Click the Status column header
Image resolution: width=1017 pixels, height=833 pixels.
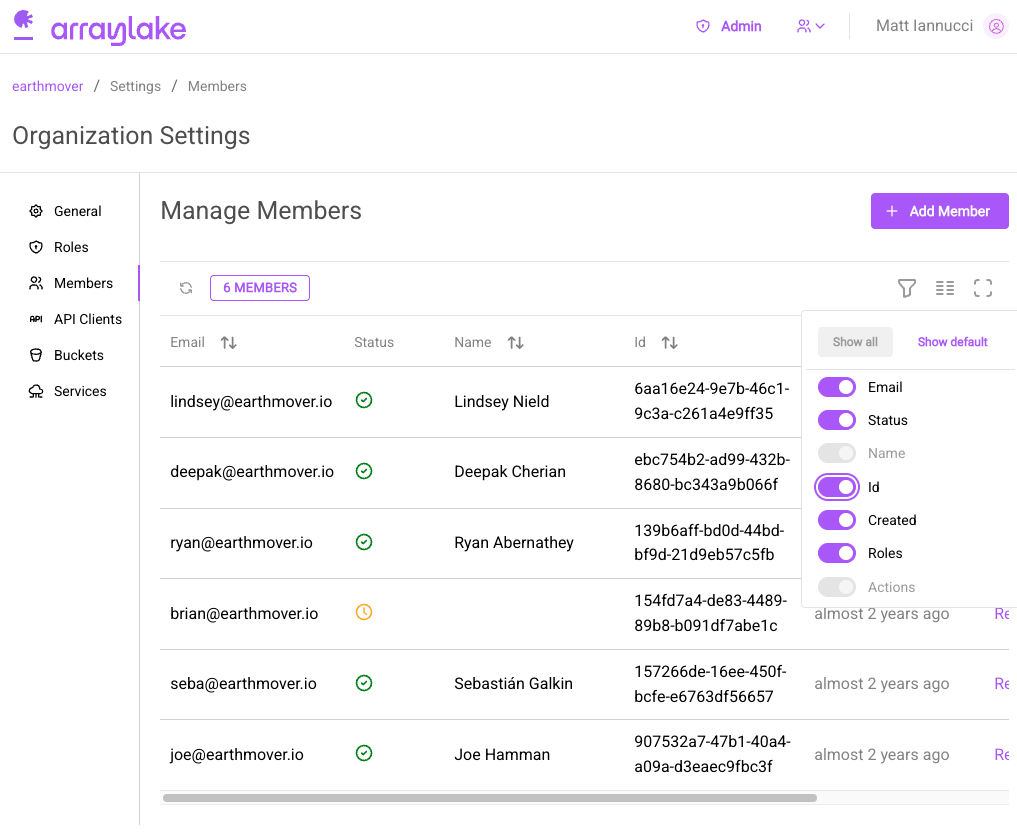[374, 343]
